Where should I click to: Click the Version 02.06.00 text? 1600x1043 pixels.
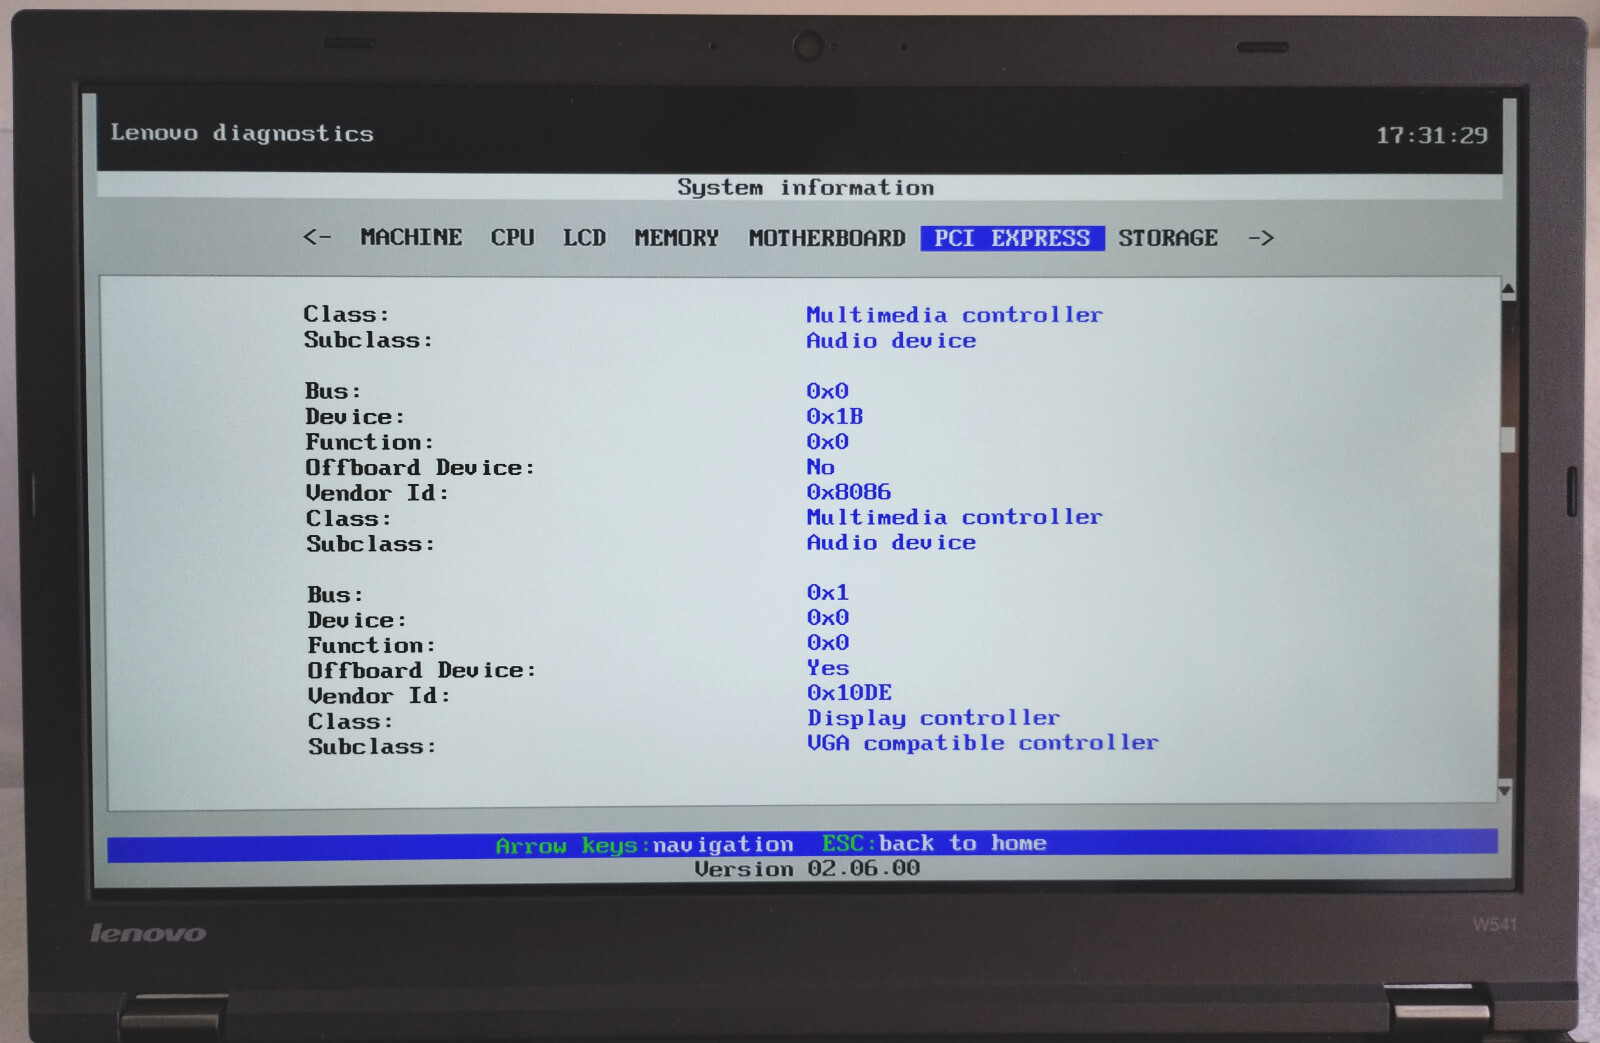click(x=807, y=868)
